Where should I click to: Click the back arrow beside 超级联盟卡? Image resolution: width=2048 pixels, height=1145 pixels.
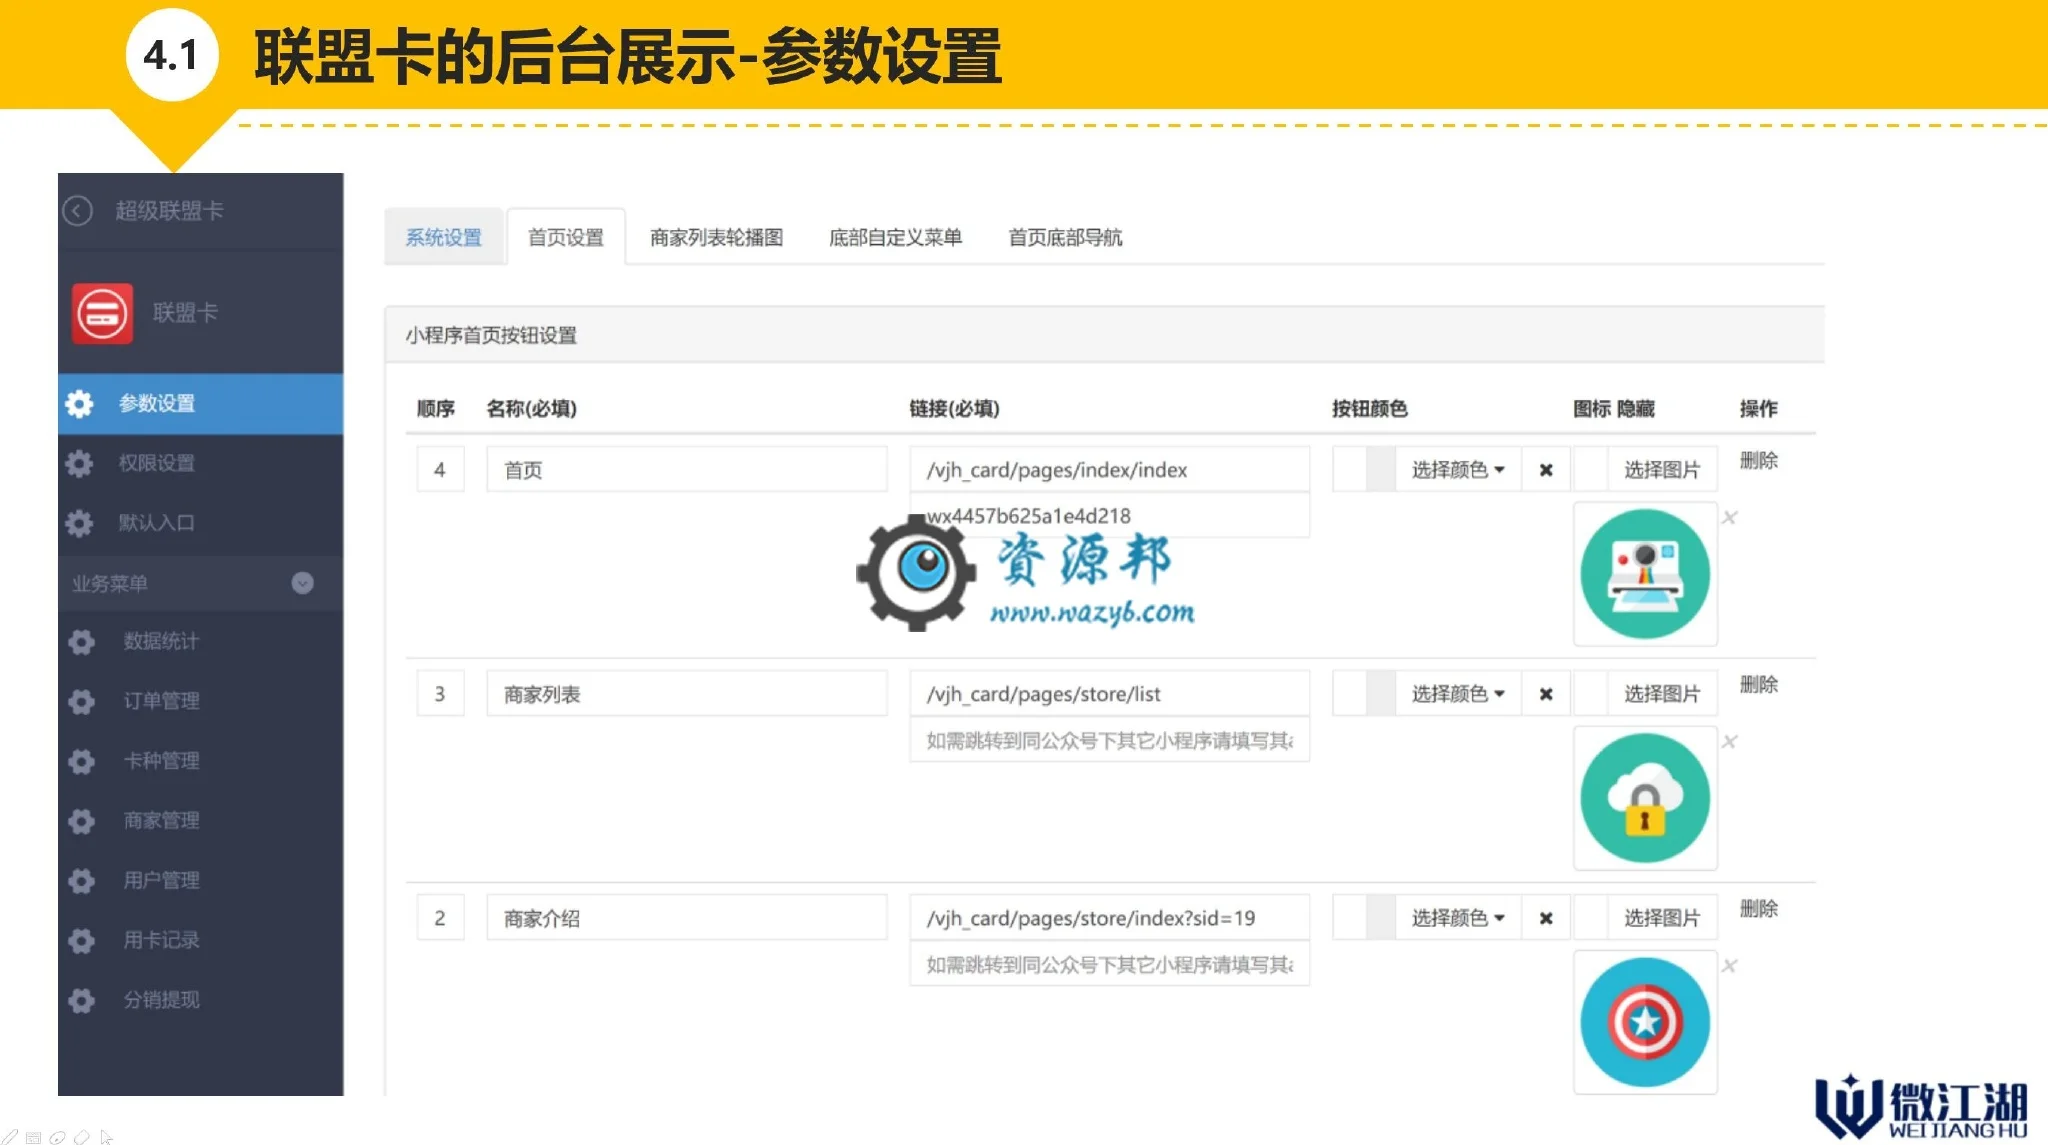click(x=77, y=211)
